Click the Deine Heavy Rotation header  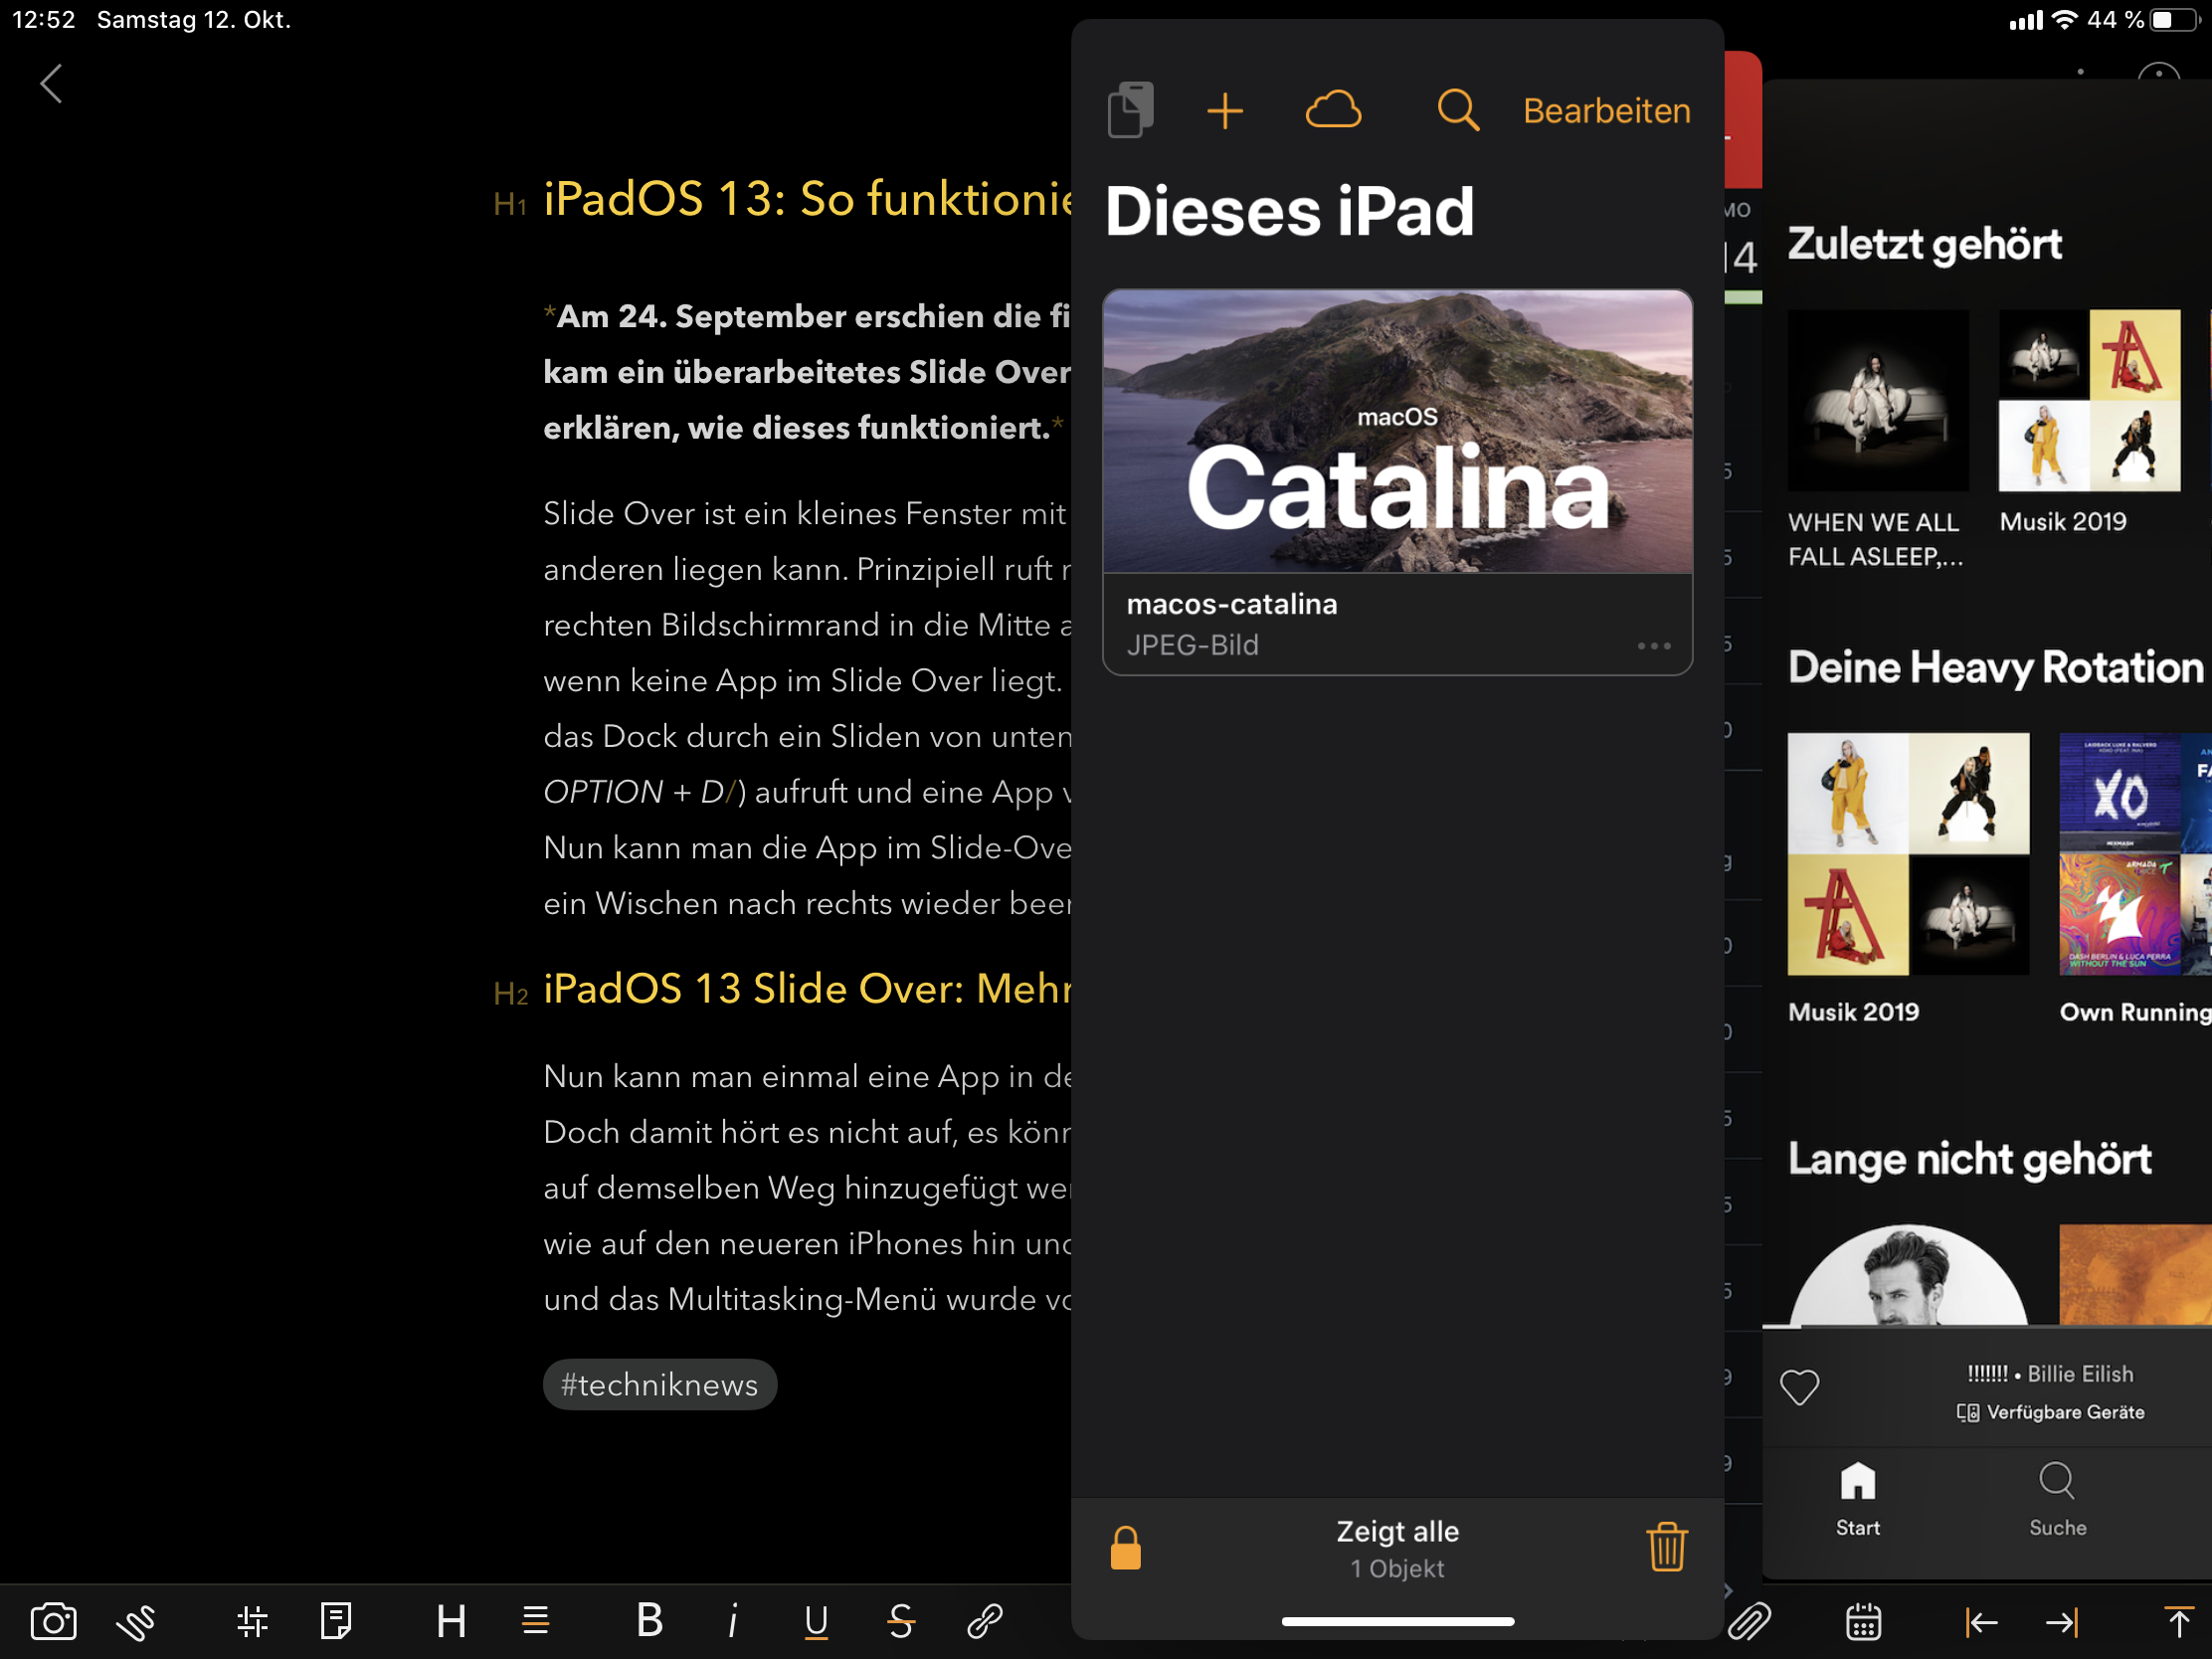1995,668
